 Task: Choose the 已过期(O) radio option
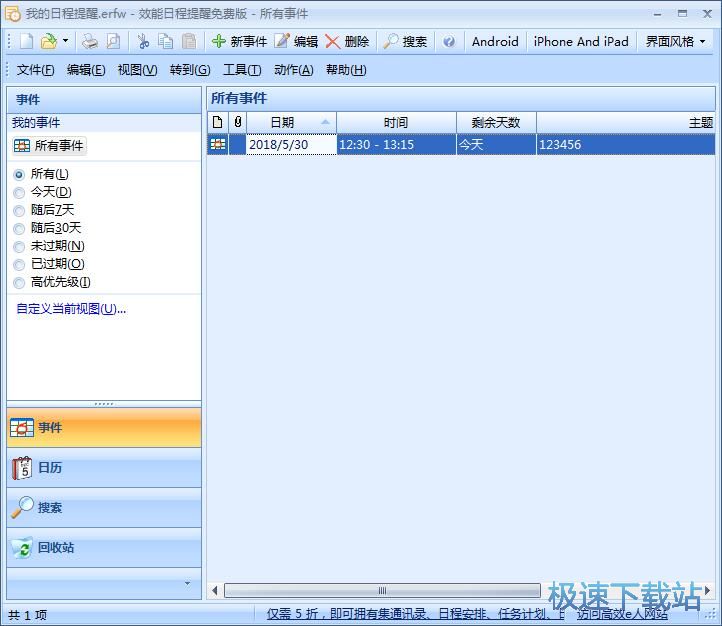(19, 264)
